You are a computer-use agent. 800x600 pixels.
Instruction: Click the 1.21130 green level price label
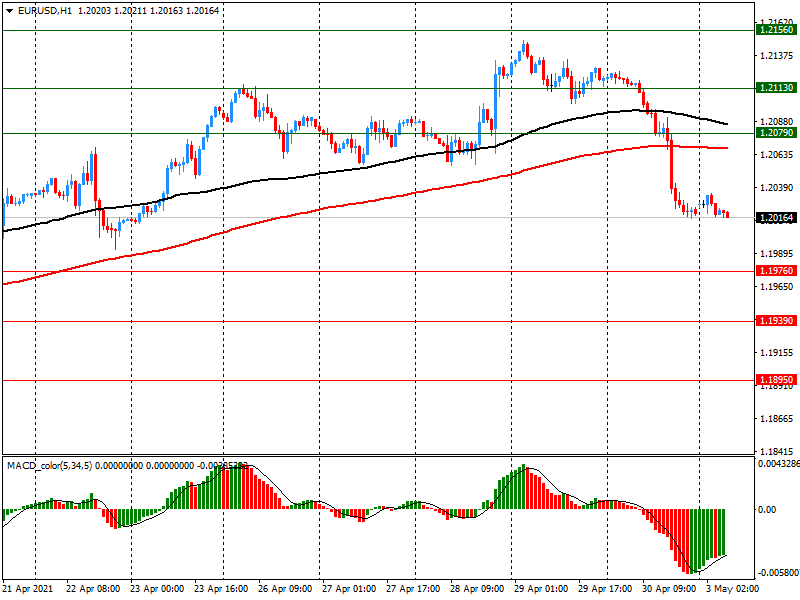[x=777, y=88]
